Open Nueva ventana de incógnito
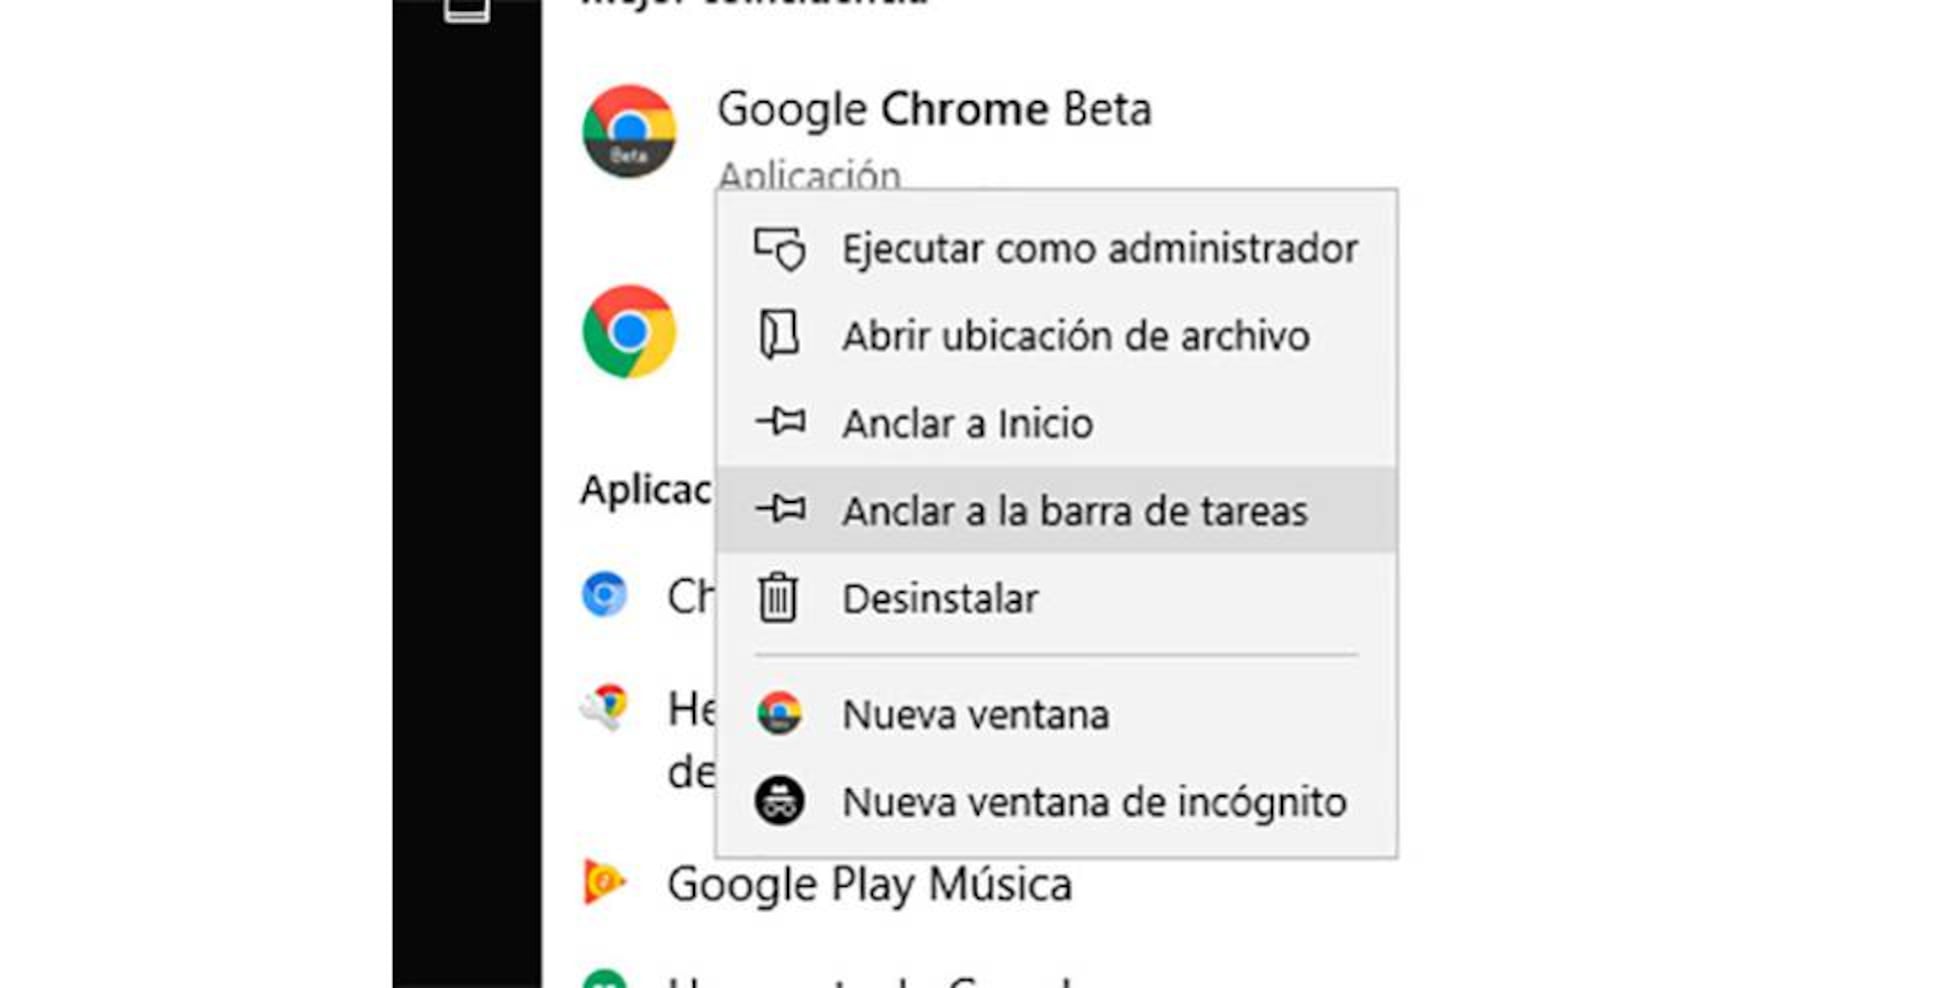This screenshot has height=988, width=1960. (x=1094, y=802)
